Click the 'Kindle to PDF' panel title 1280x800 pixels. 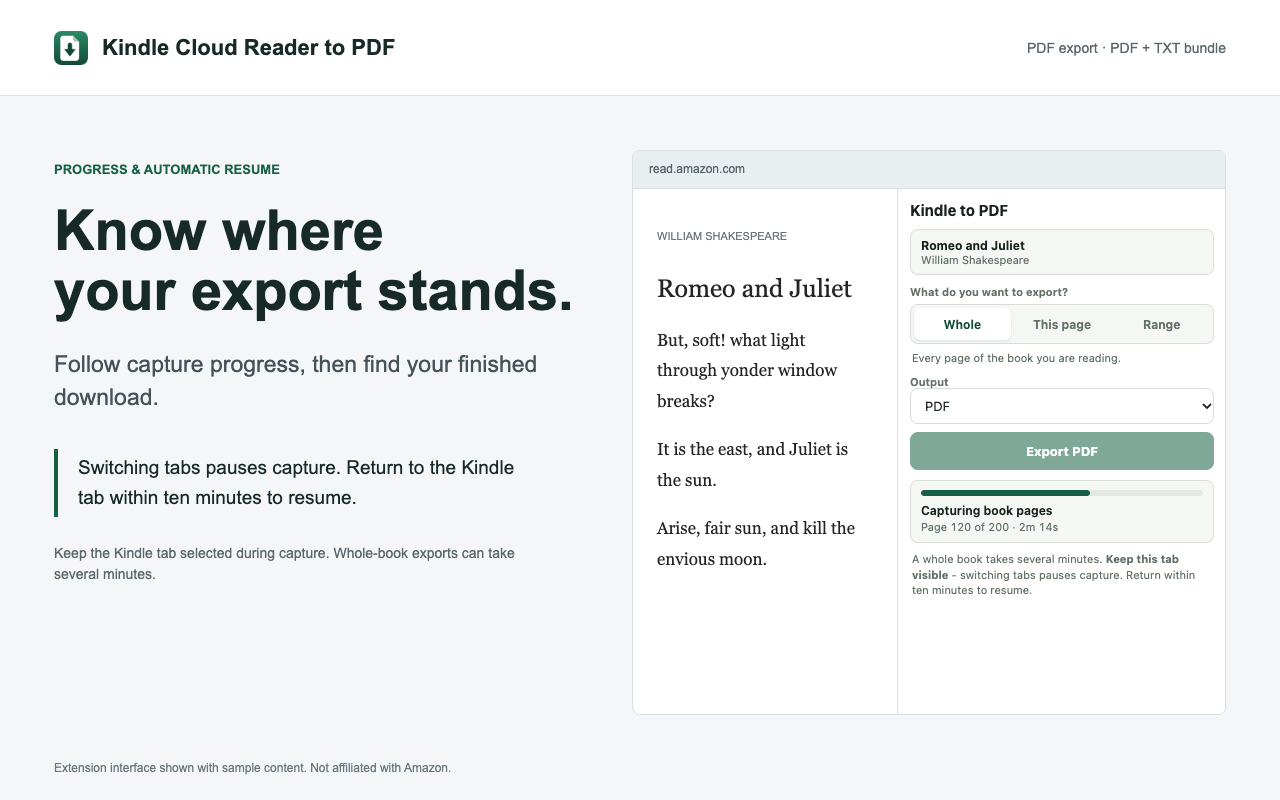click(959, 211)
